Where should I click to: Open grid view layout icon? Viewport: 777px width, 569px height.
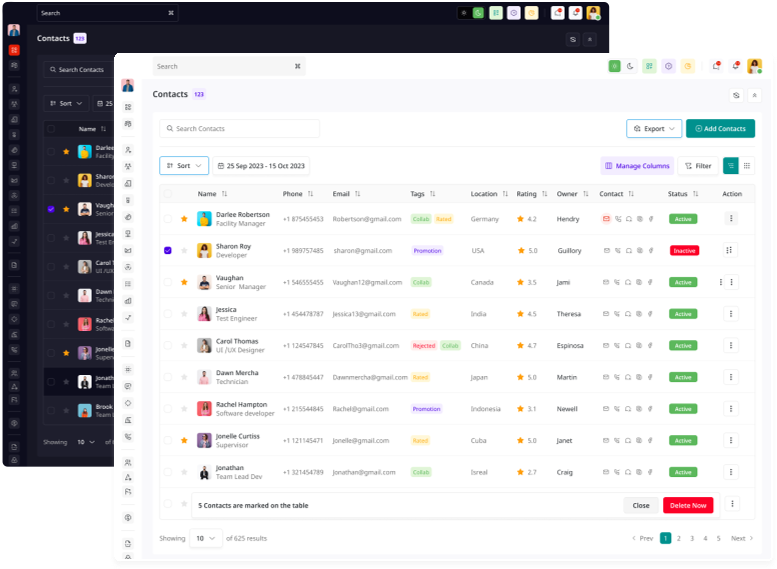click(x=747, y=166)
